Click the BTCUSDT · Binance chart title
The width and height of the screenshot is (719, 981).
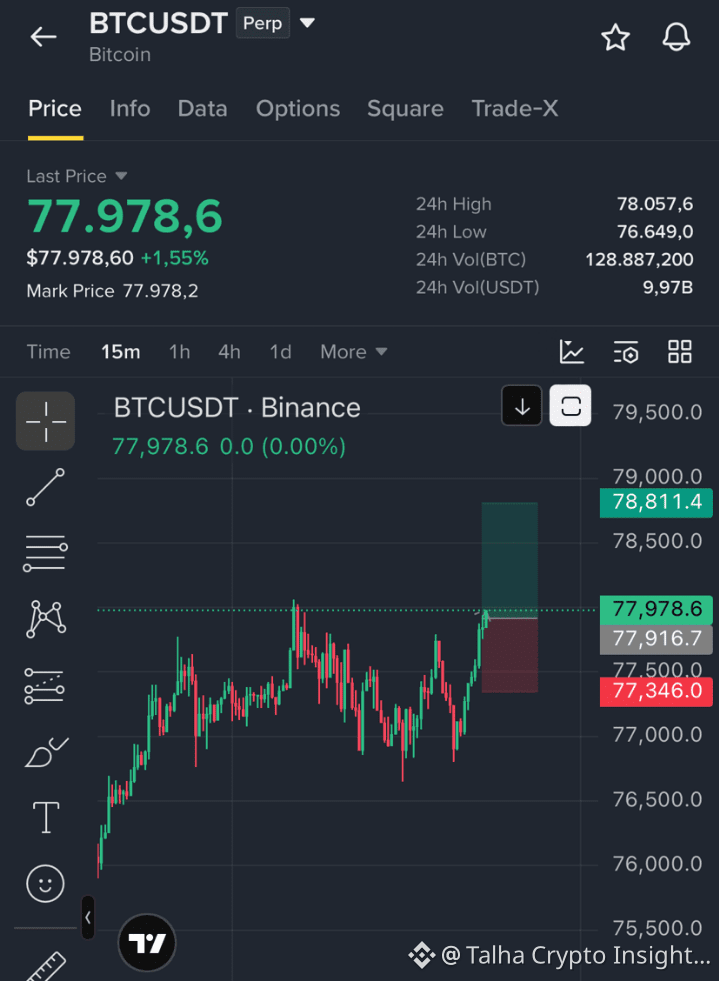[237, 408]
